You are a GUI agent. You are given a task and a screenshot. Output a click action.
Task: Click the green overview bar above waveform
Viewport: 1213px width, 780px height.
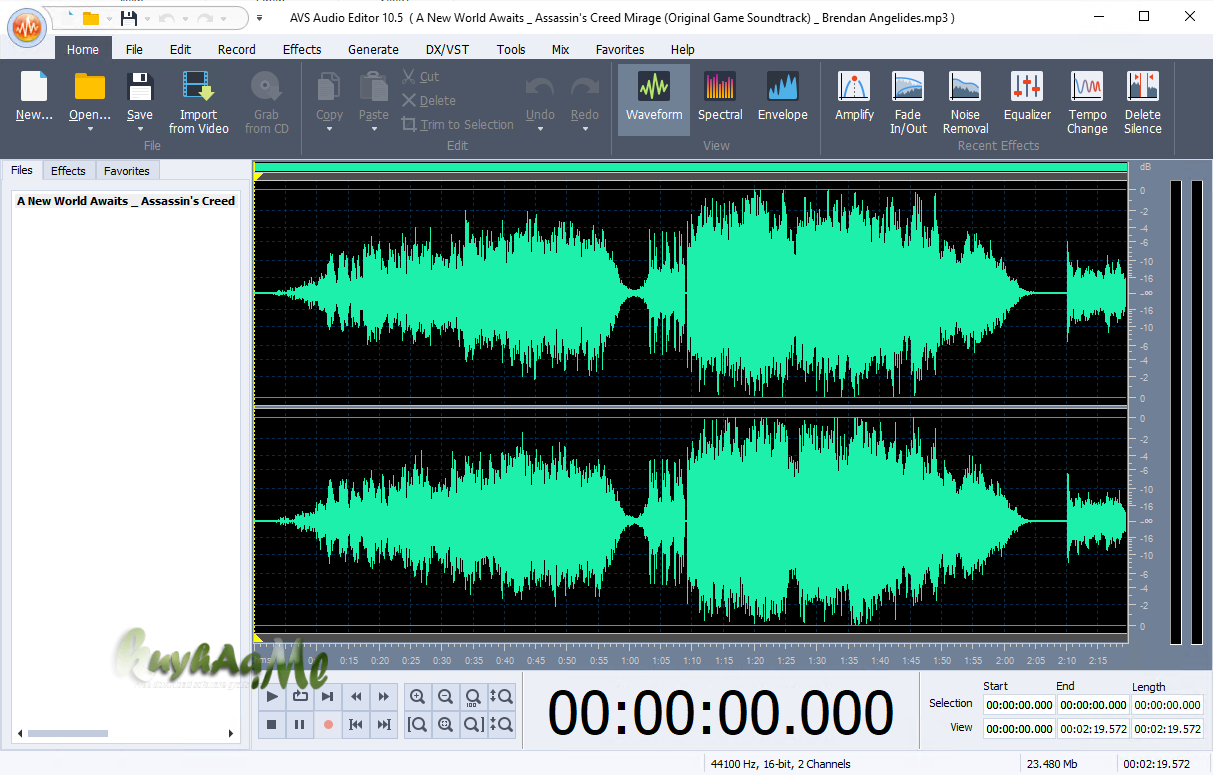tap(690, 167)
